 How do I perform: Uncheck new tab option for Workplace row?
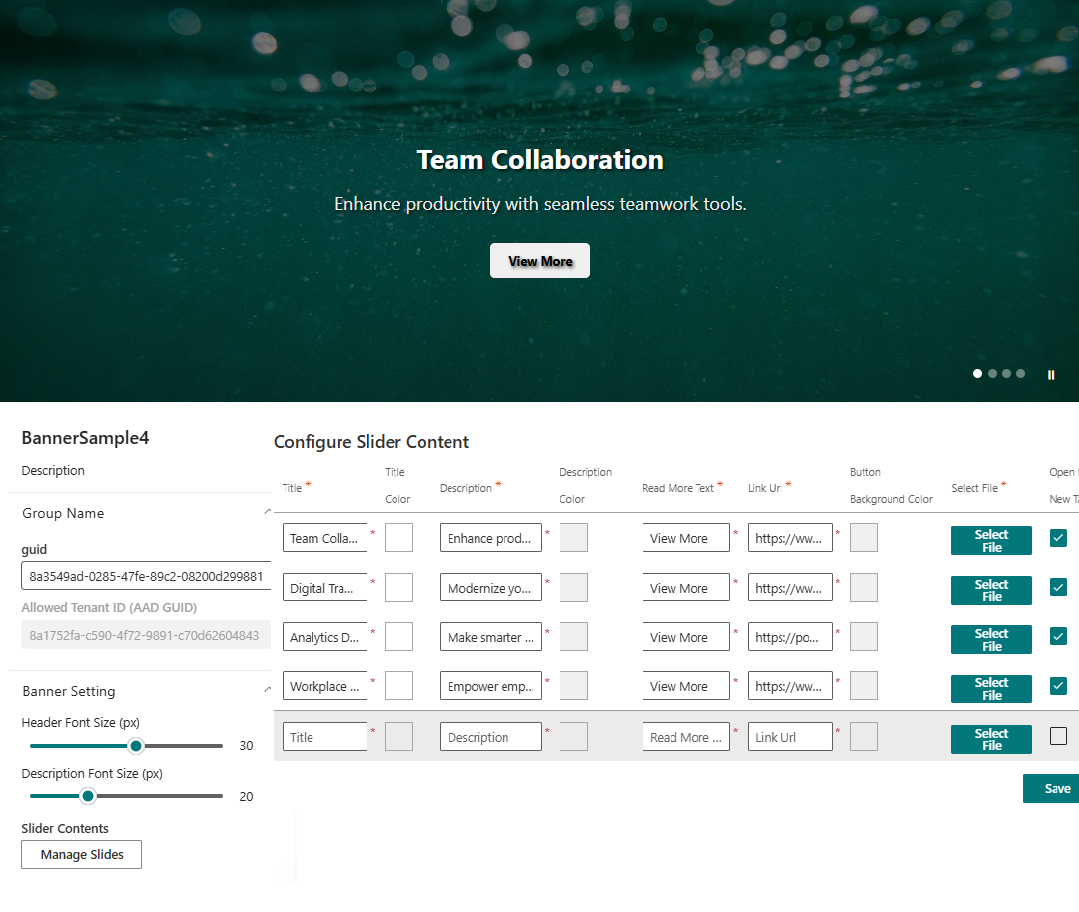click(1058, 686)
